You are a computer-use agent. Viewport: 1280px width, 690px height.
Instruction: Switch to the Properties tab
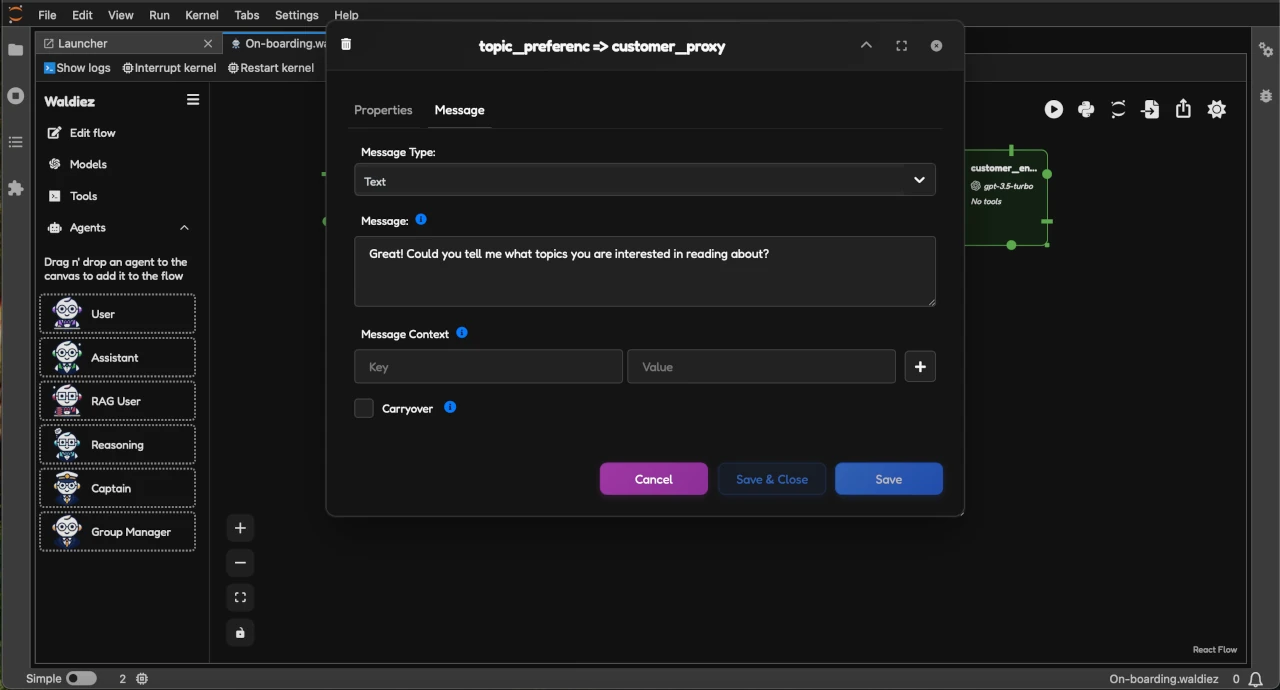pos(383,110)
